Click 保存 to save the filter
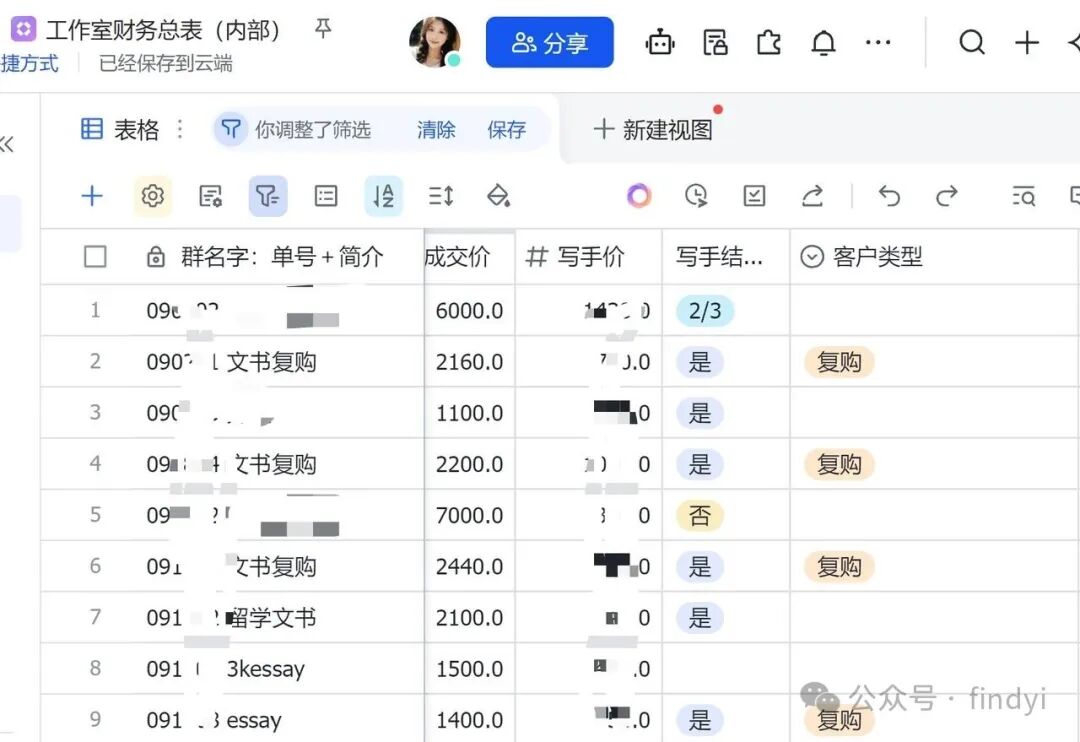The width and height of the screenshot is (1080, 742). tap(506, 129)
